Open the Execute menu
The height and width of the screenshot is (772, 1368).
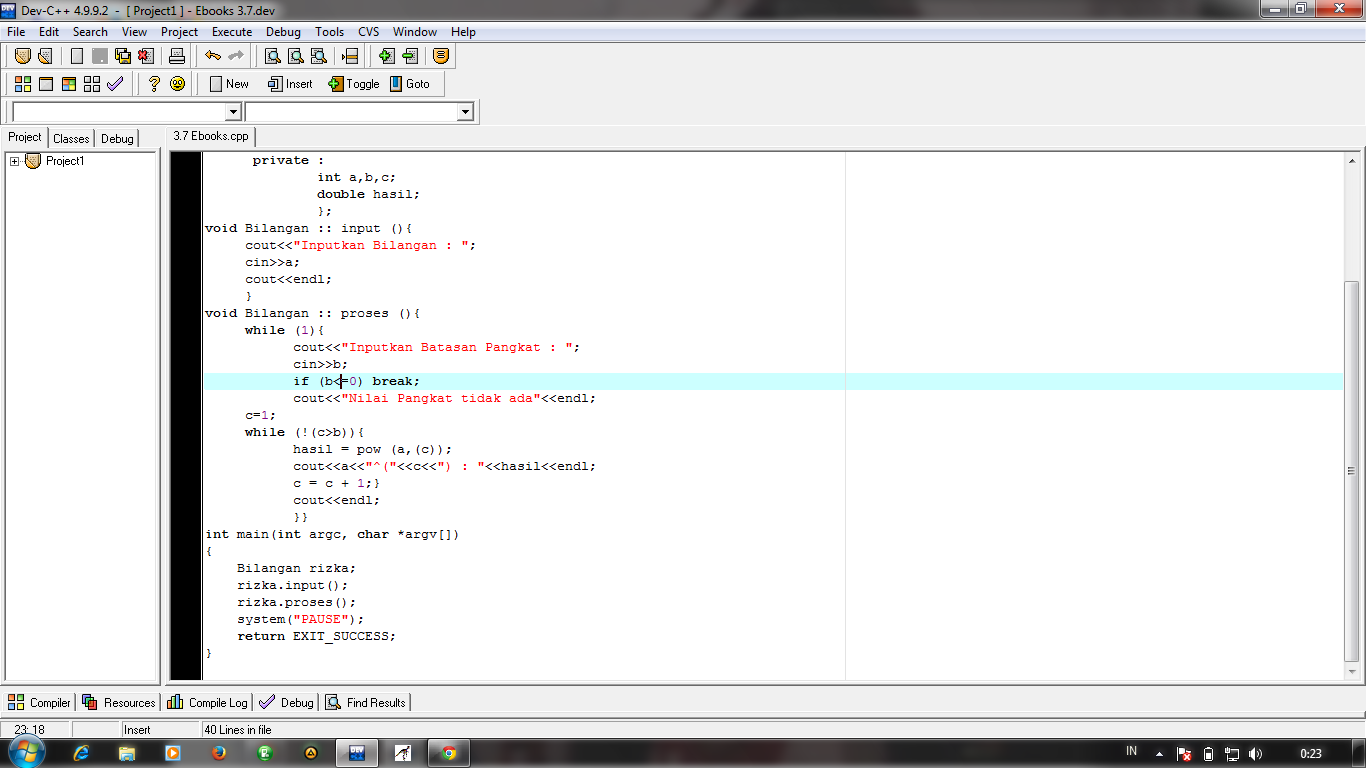232,31
